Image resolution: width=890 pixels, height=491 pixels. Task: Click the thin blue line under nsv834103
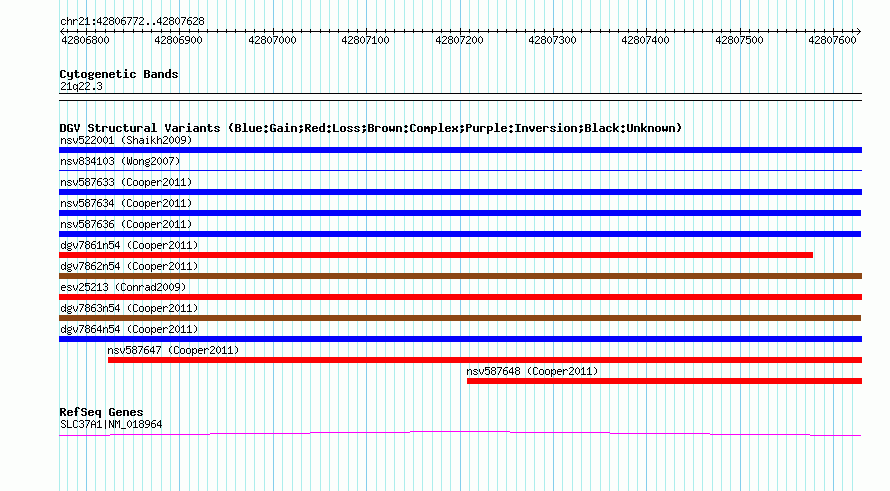(x=460, y=170)
